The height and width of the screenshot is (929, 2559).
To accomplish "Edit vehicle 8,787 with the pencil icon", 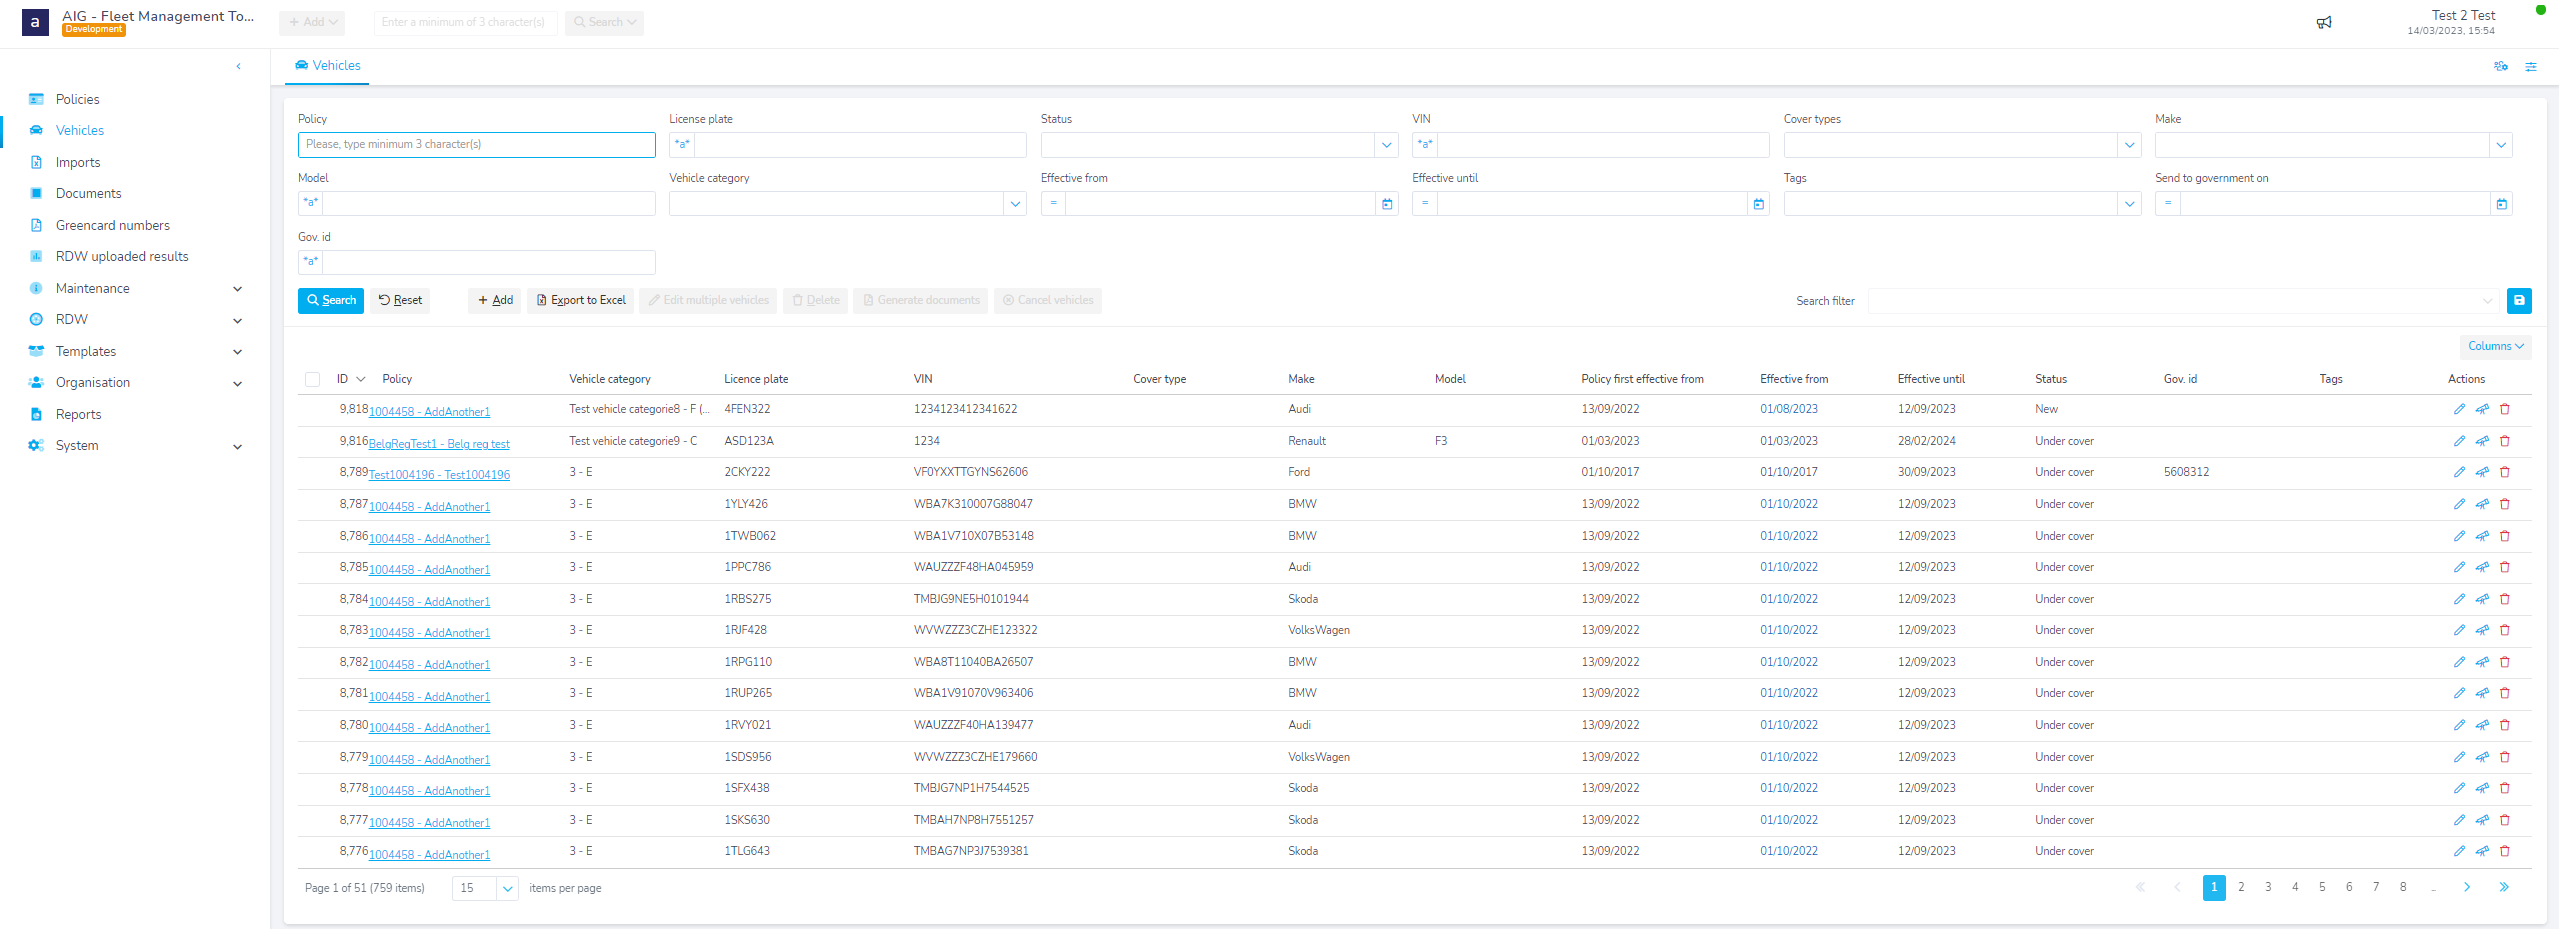I will point(2459,504).
